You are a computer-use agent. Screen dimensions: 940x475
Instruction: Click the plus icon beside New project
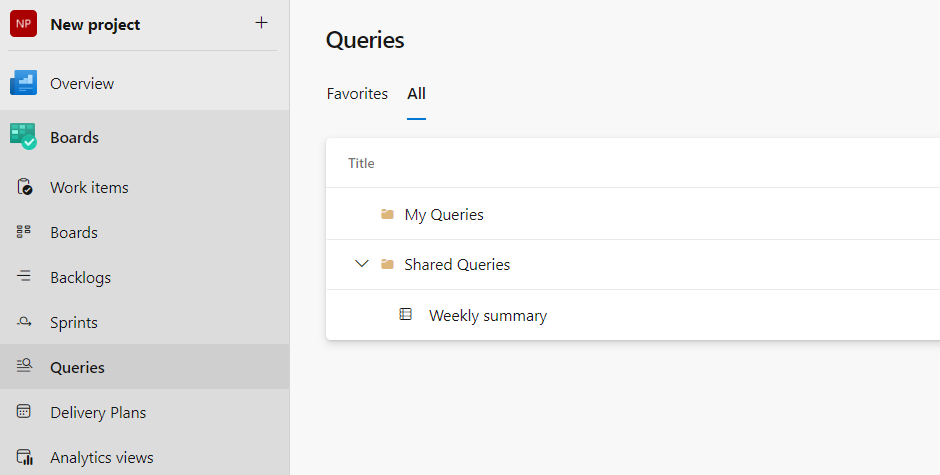261,23
